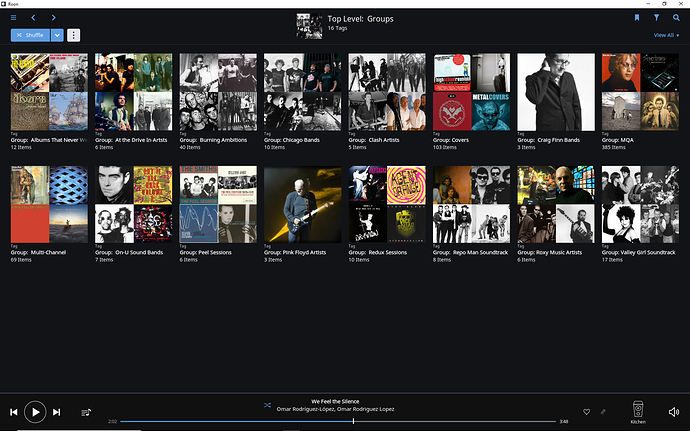
Task: Click the artist name Omar Rodriguez-Lopez
Action: (x=335, y=409)
